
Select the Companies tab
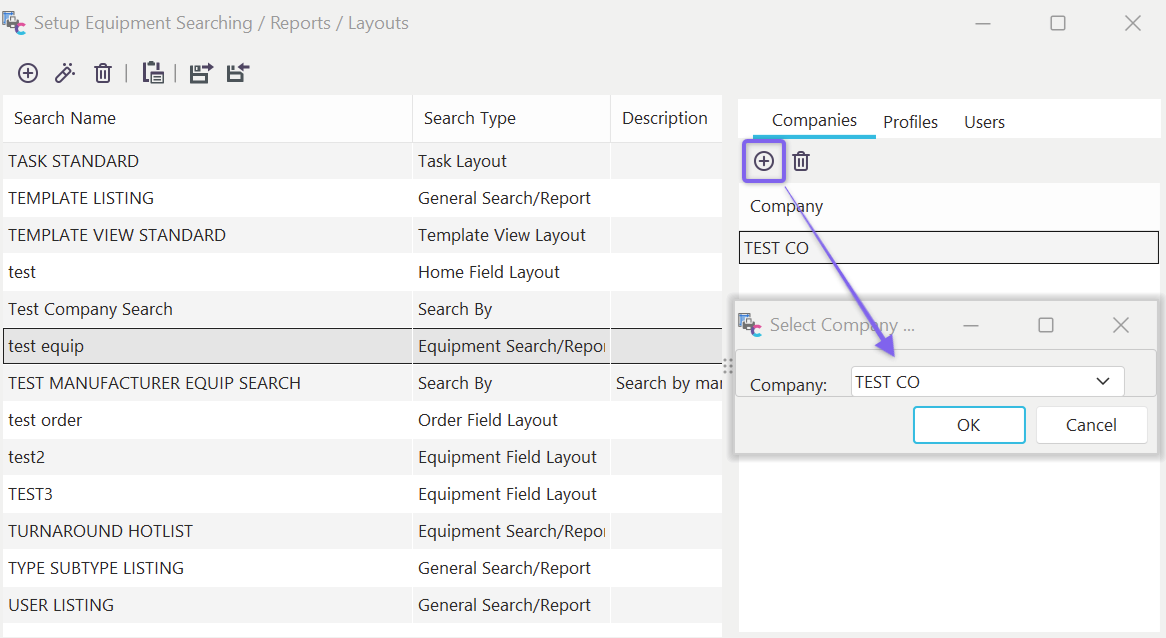point(814,121)
